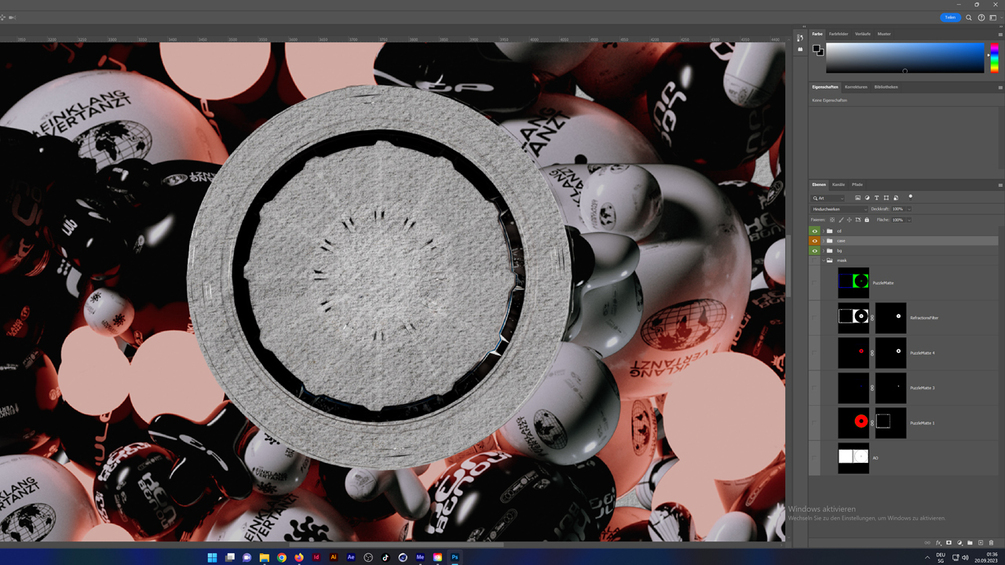Select the AO layer thumbnail
This screenshot has height=565, width=1005.
[x=853, y=458]
